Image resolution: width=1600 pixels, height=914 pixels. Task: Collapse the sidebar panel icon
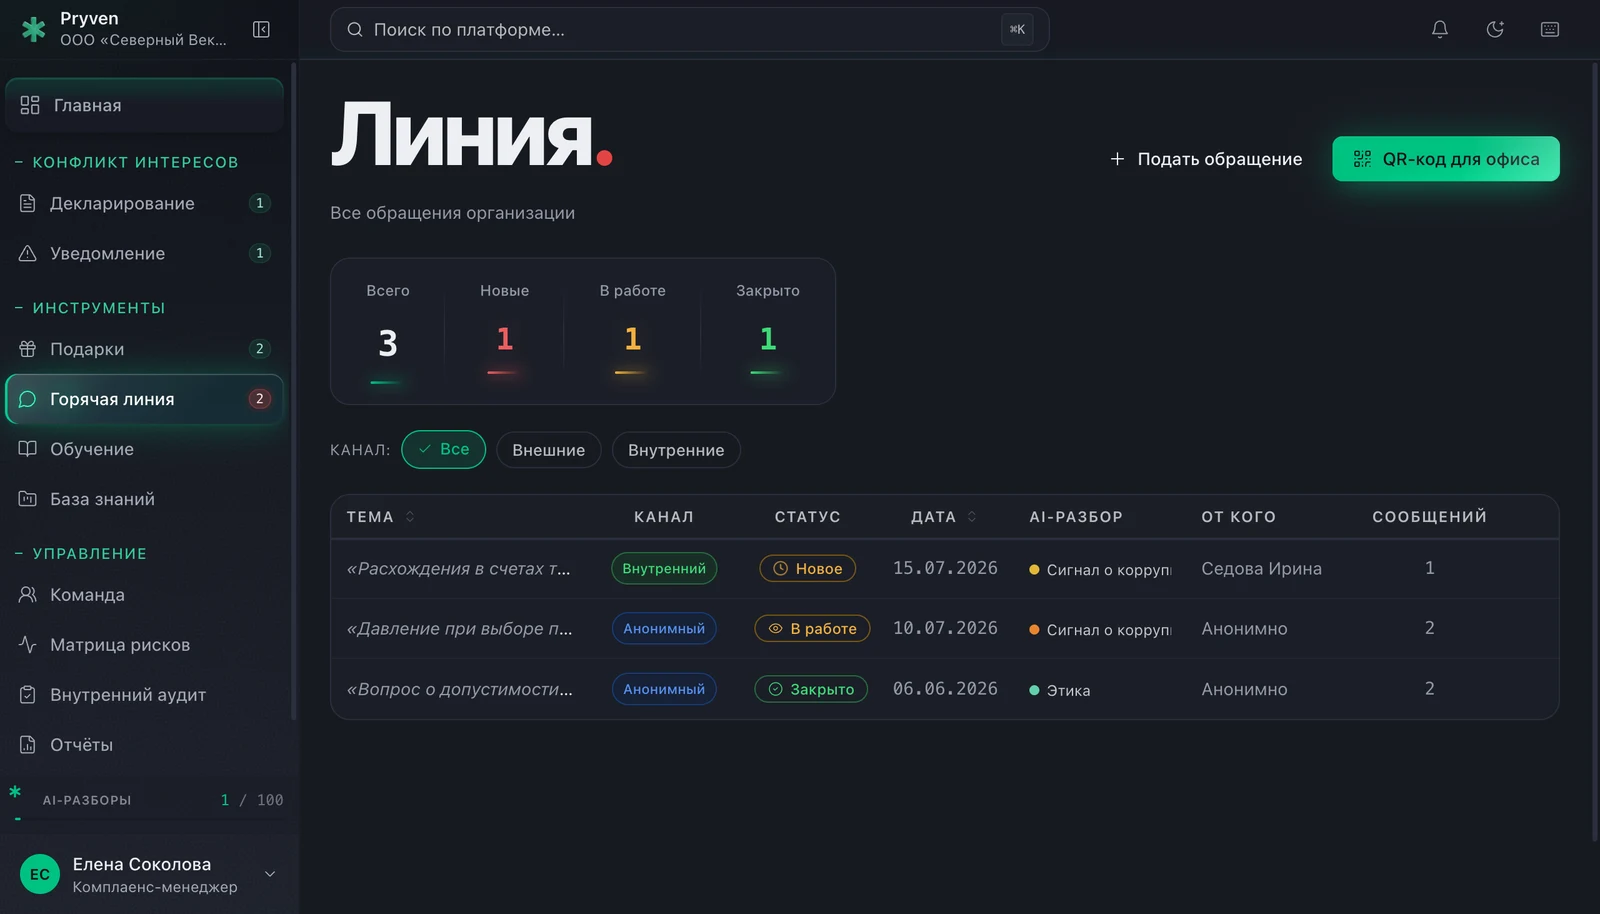(261, 30)
